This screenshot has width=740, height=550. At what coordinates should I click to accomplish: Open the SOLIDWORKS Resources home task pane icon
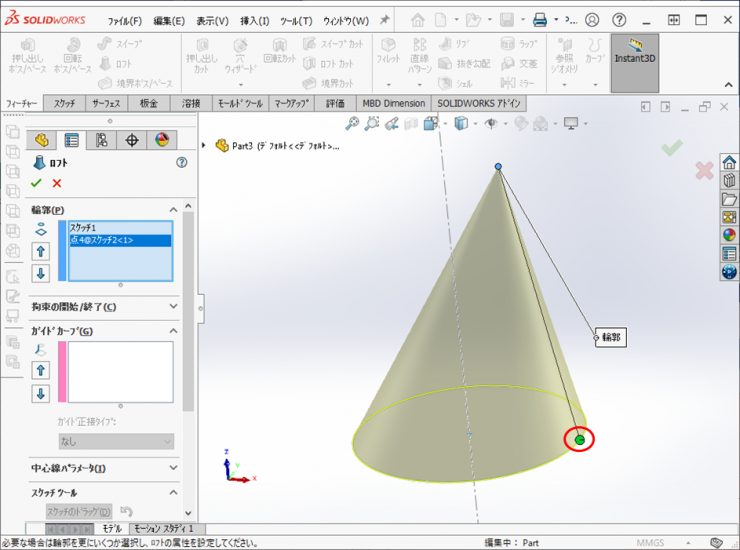tap(729, 163)
